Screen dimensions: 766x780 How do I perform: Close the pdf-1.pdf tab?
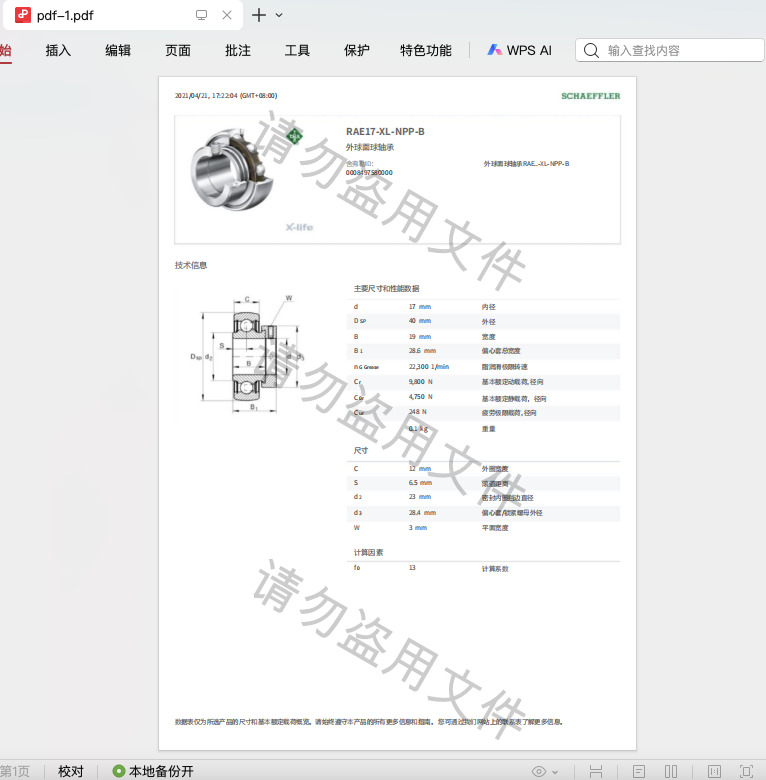click(227, 15)
